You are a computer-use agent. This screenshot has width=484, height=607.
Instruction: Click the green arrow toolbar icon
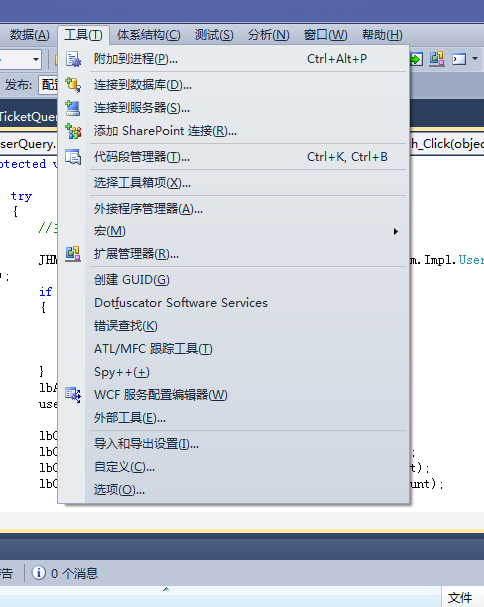(416, 59)
